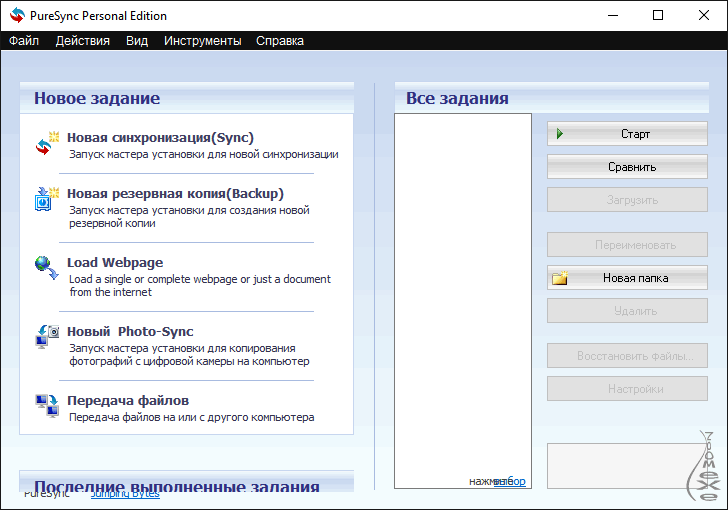Open the Справка menu
728x510 pixels.
(280, 41)
